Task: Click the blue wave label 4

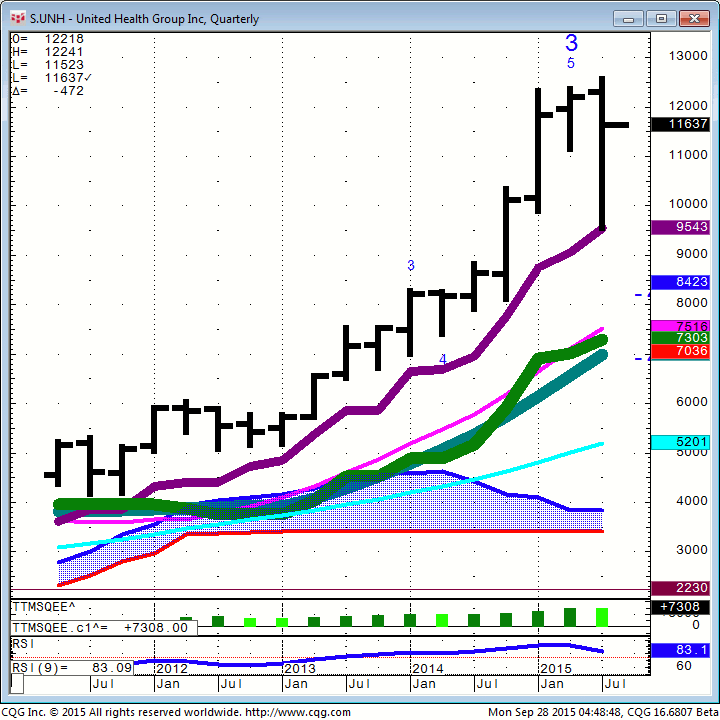Action: (443, 360)
